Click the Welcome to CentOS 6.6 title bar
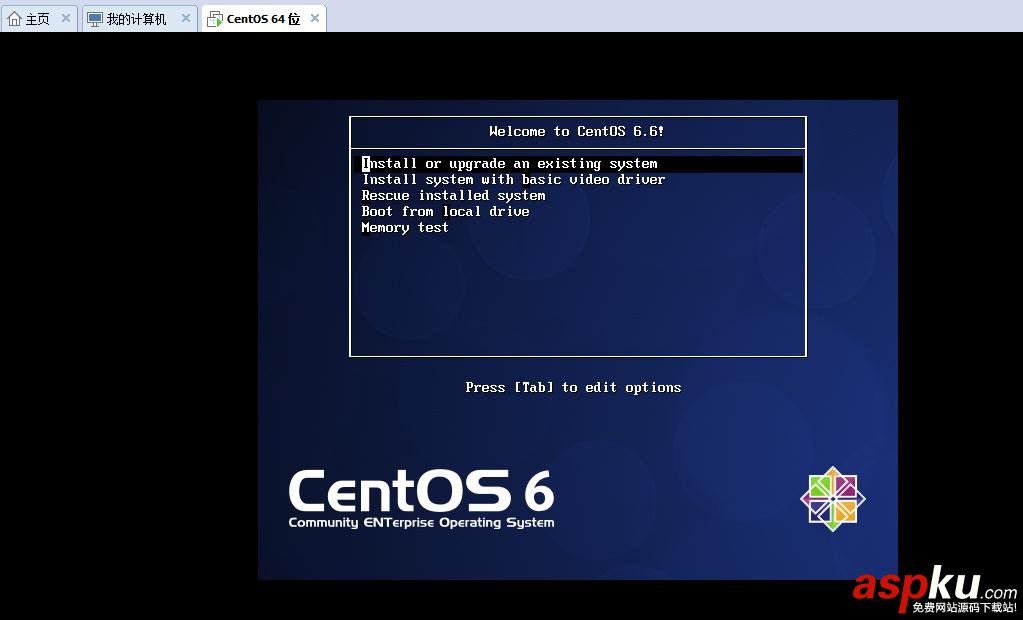This screenshot has width=1023, height=620. tap(576, 131)
